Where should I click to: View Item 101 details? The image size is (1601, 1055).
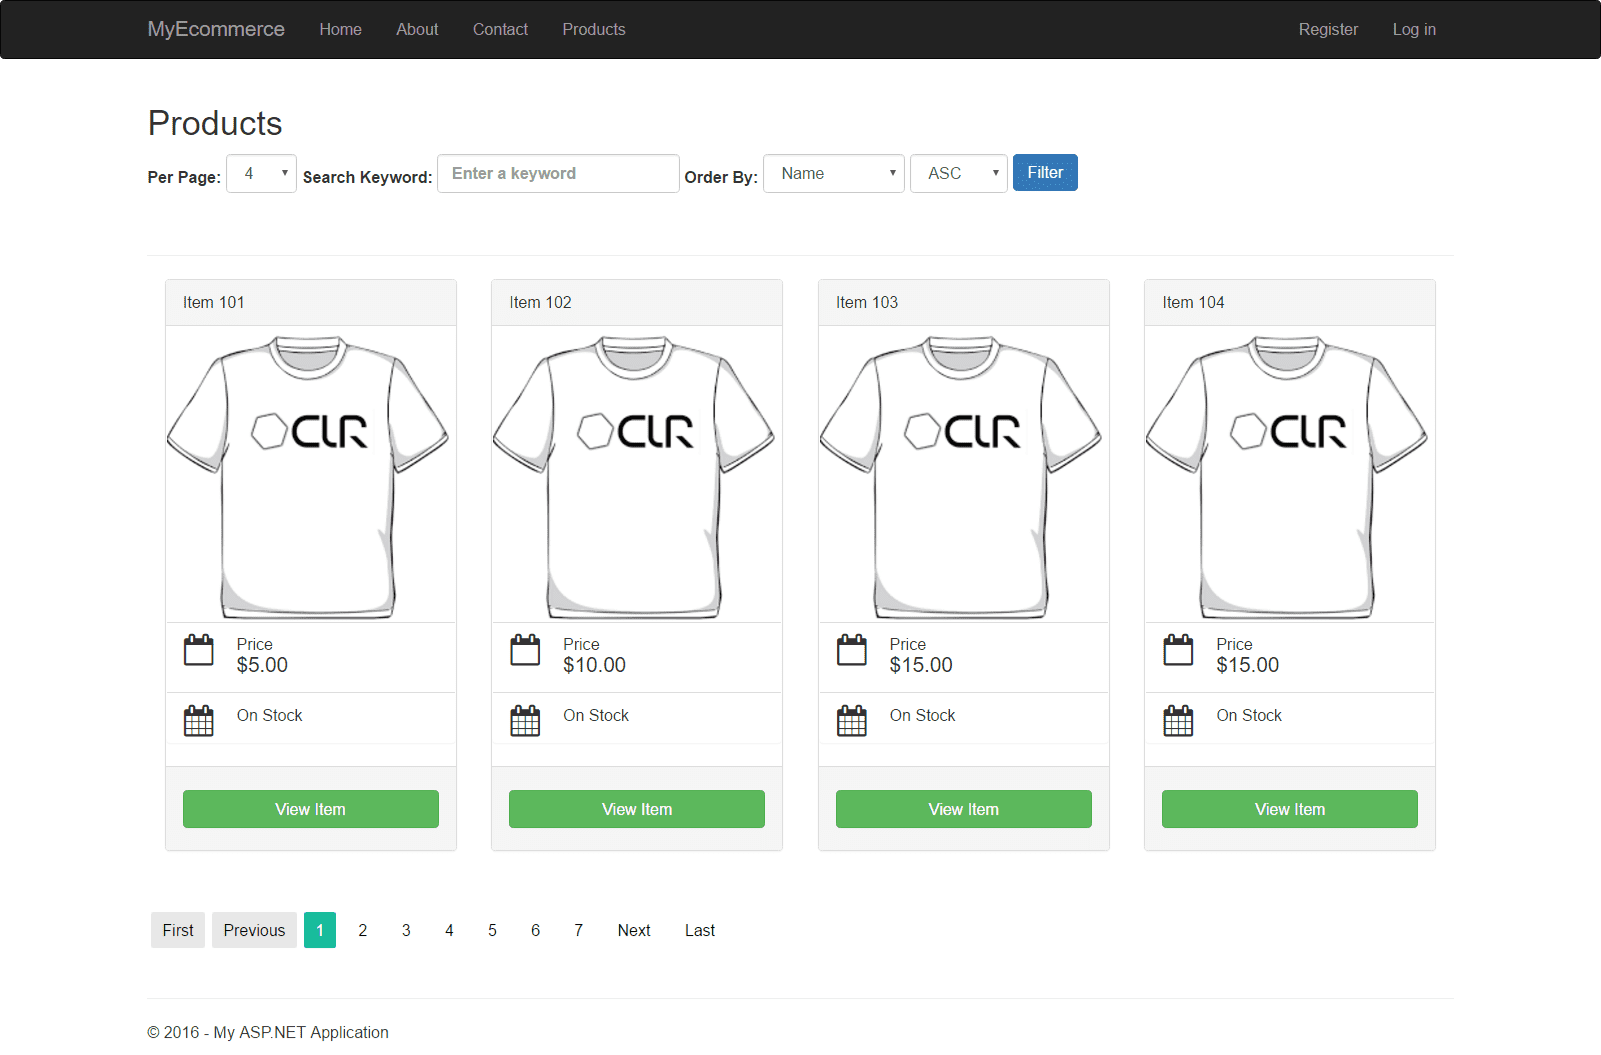point(311,809)
